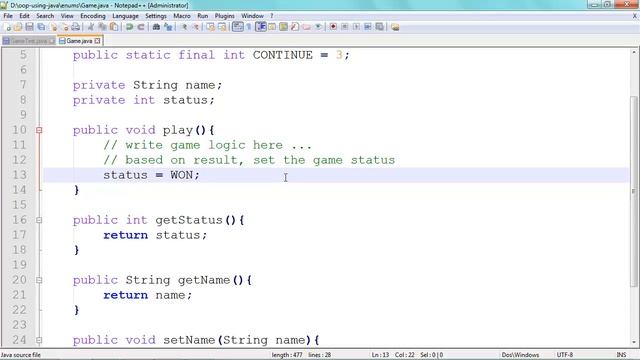Click the Save All toolbar icon
This screenshot has width=640, height=360.
[x=41, y=27]
